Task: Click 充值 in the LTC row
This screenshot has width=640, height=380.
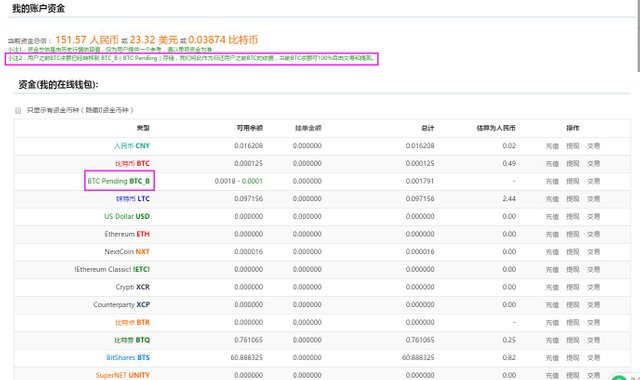Action: (x=552, y=199)
